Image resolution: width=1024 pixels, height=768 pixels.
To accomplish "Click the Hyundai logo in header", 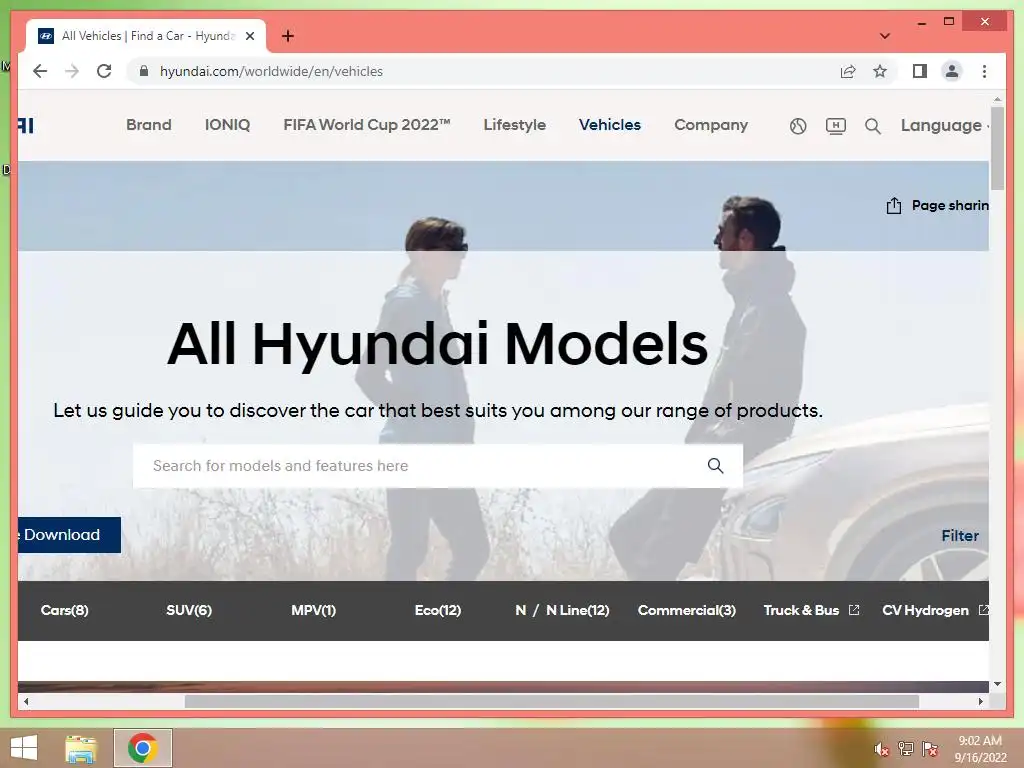I will (x=25, y=125).
